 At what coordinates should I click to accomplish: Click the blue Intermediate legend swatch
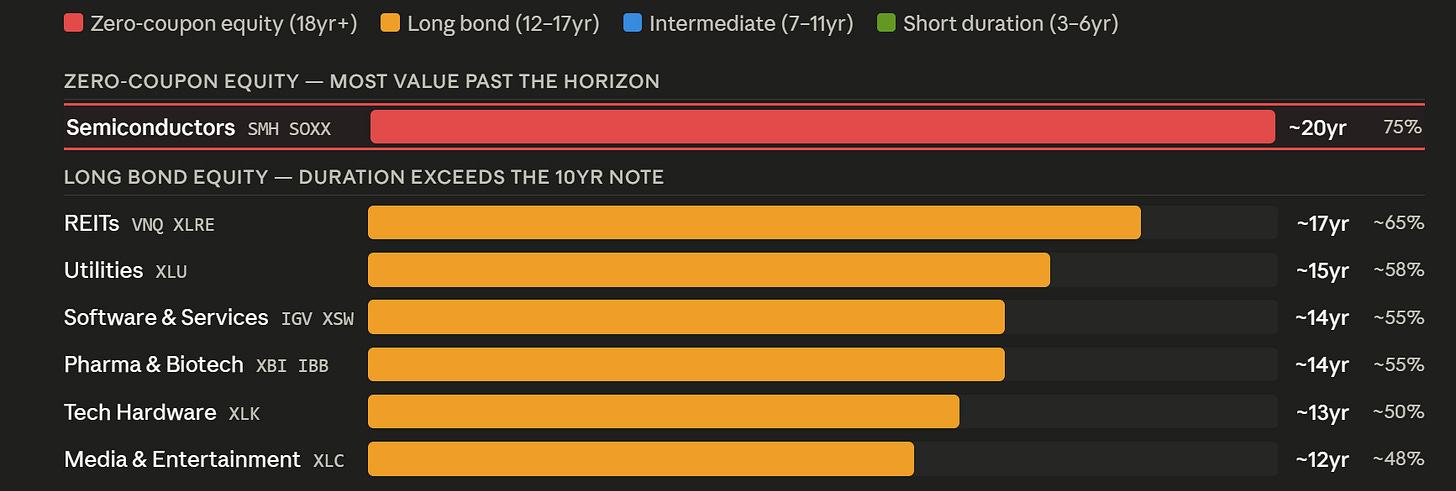coord(632,23)
